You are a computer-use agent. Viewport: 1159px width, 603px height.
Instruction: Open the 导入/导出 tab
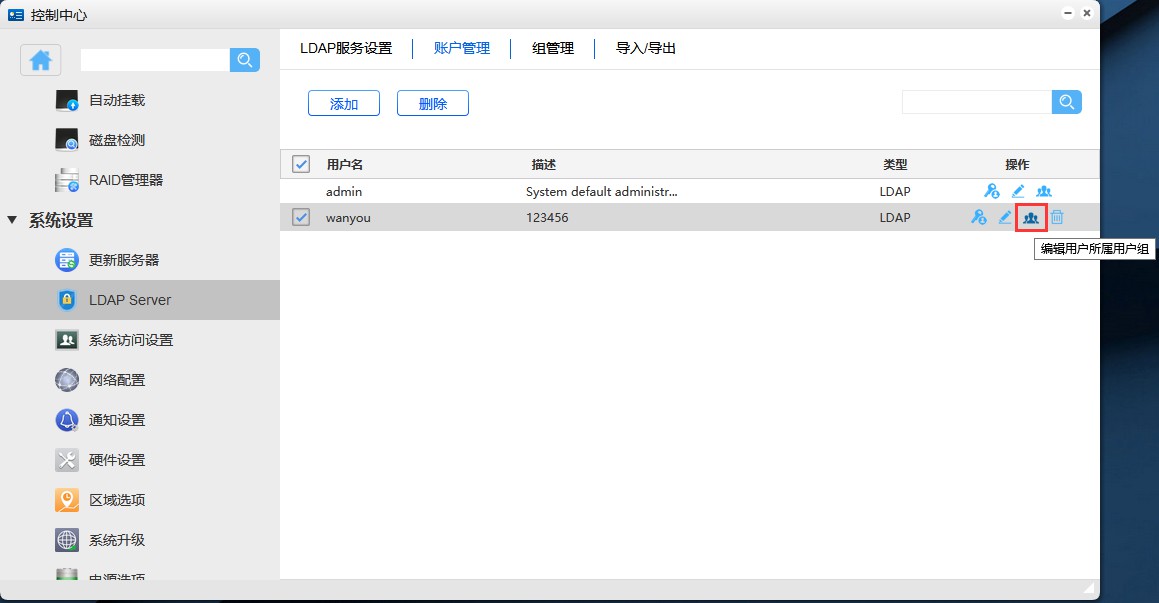[646, 48]
